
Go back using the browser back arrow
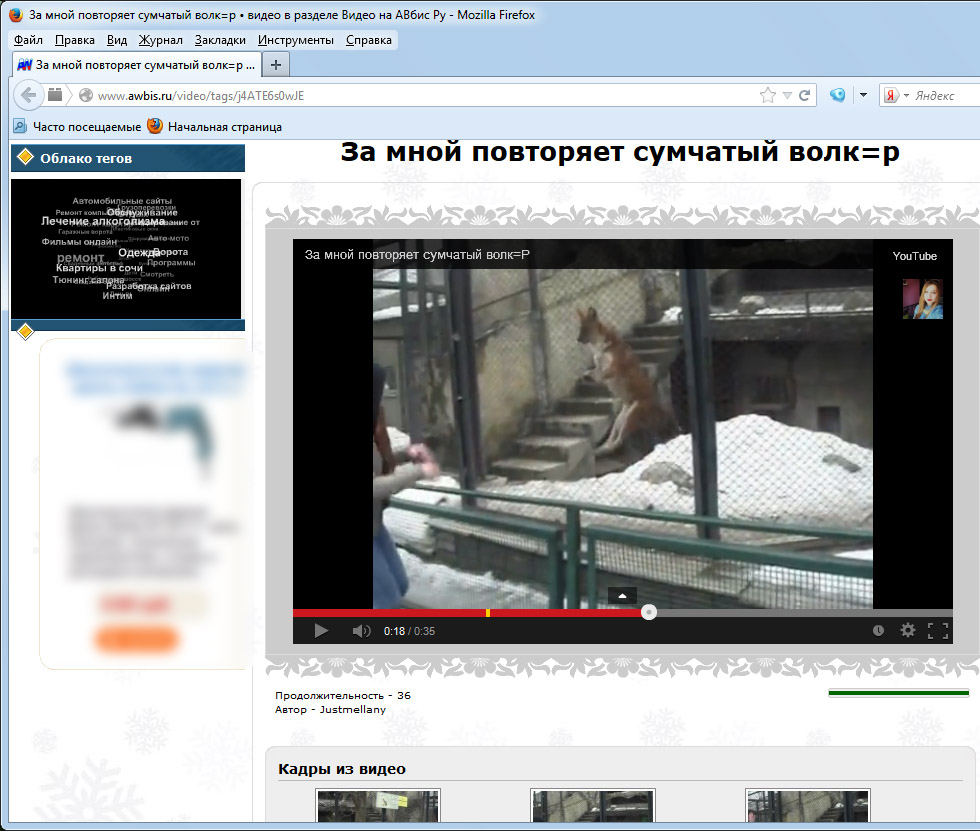[x=28, y=95]
